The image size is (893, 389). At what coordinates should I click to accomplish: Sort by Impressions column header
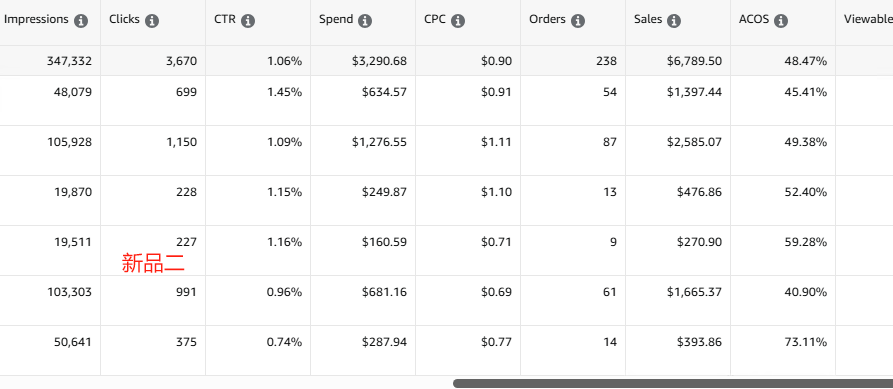pos(36,19)
